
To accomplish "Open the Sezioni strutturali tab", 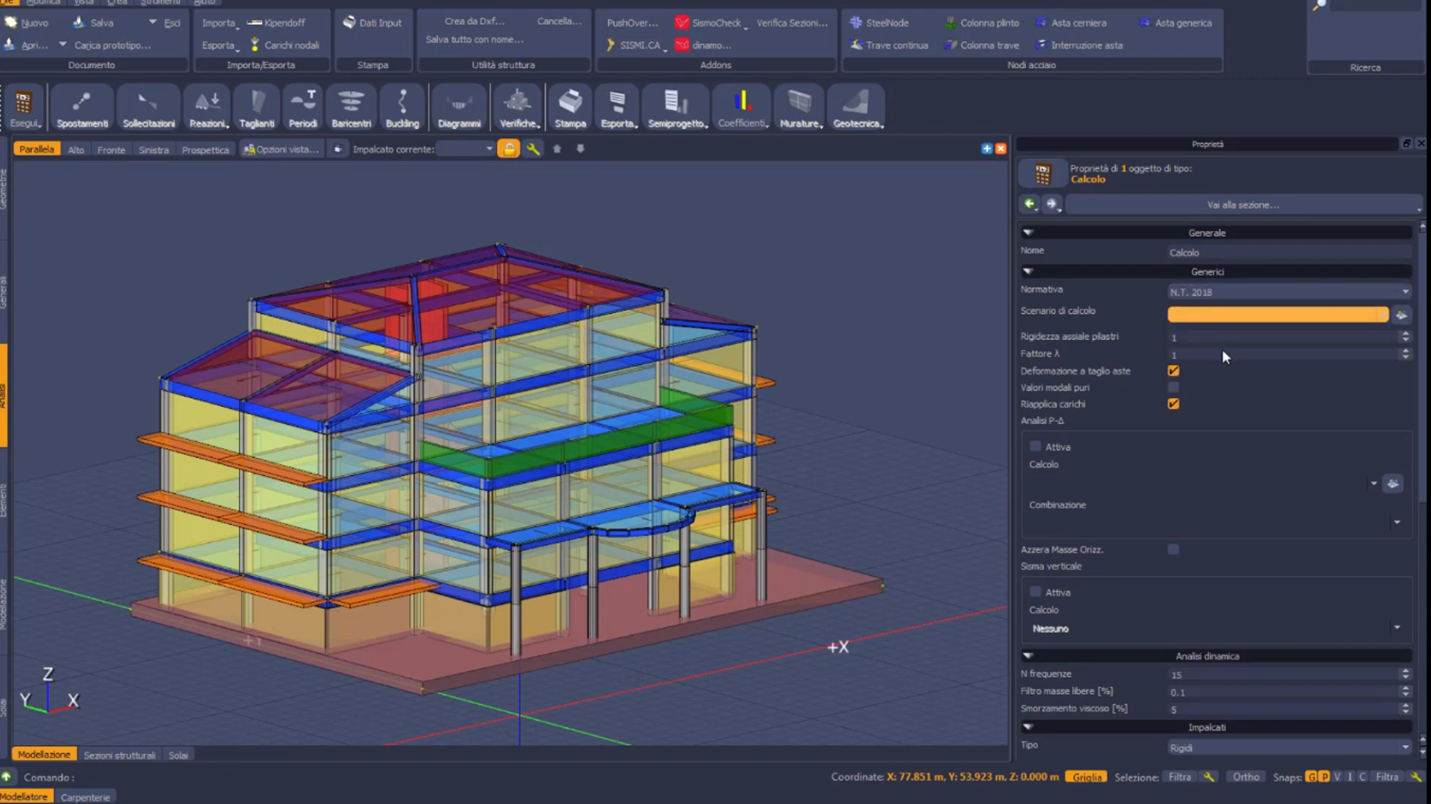I will [x=119, y=755].
